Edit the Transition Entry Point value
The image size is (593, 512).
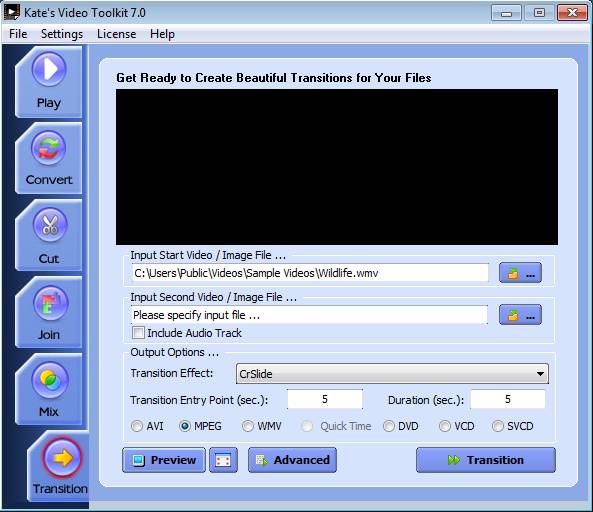point(325,399)
